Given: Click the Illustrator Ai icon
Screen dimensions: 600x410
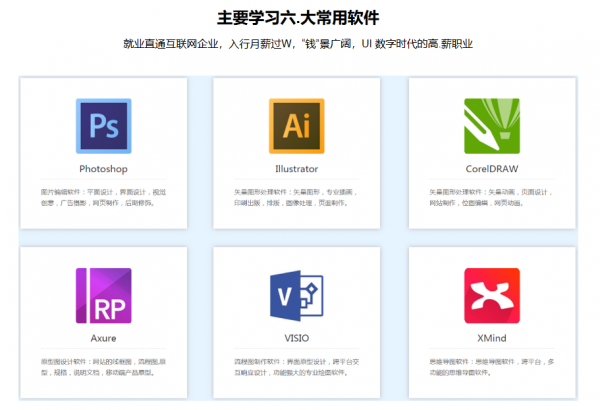Looking at the screenshot, I should pyautogui.click(x=297, y=126).
